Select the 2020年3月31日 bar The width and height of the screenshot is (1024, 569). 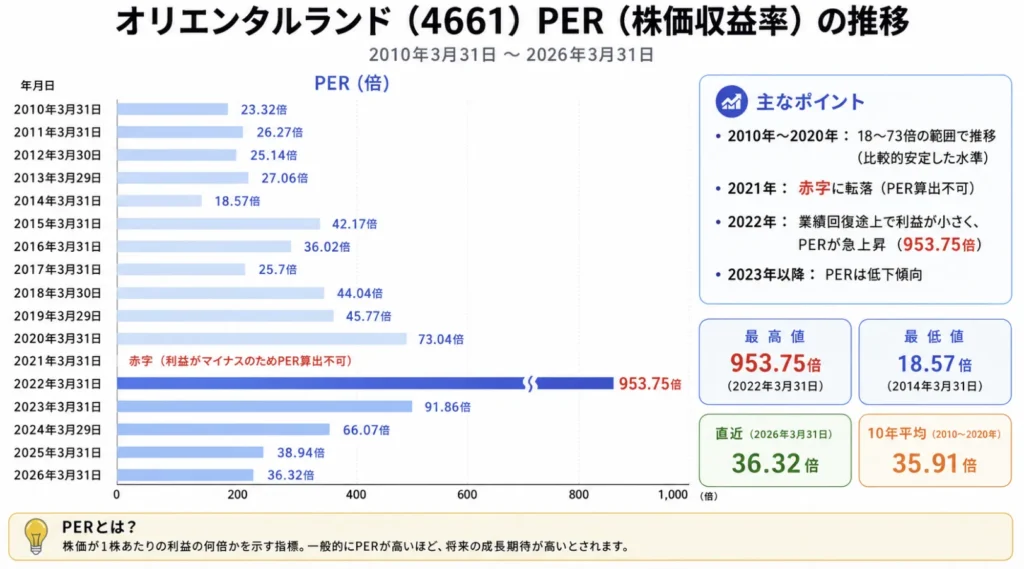pyautogui.click(x=262, y=338)
